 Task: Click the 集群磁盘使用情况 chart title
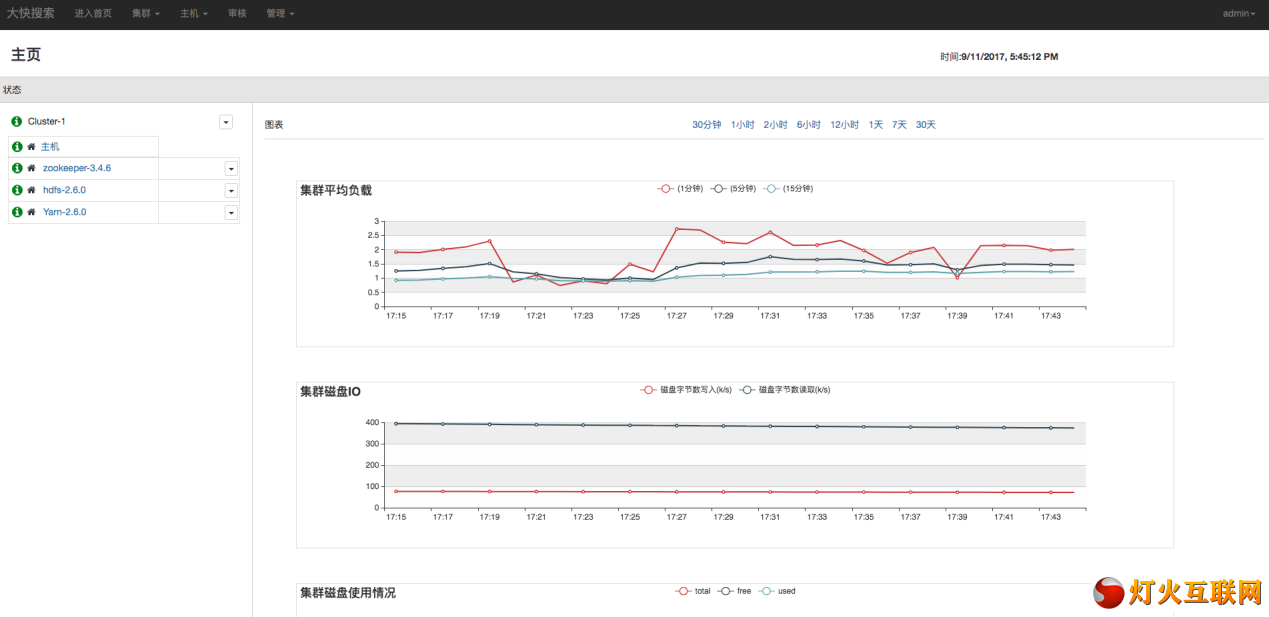point(348,593)
